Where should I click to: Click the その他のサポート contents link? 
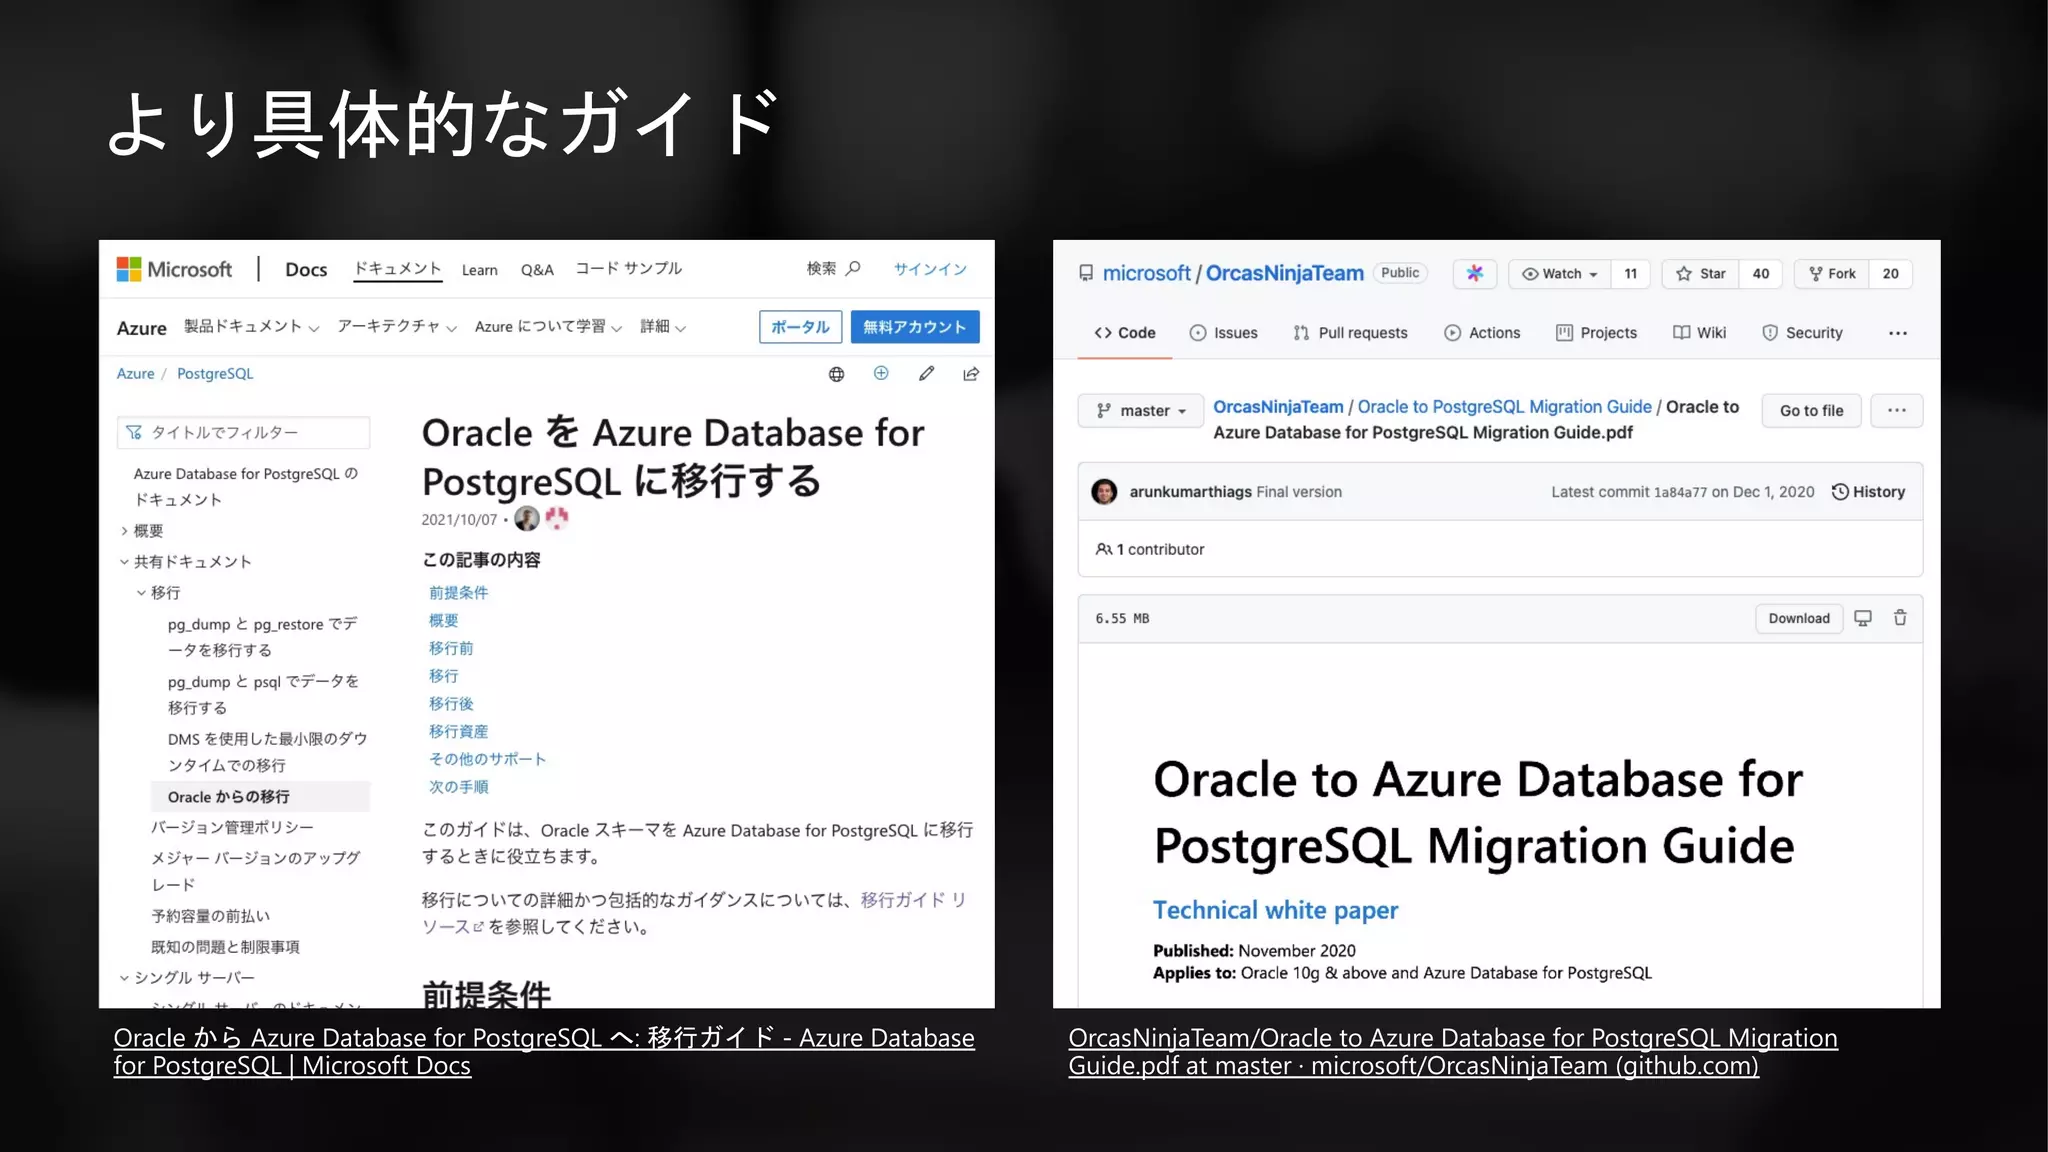[x=487, y=759]
